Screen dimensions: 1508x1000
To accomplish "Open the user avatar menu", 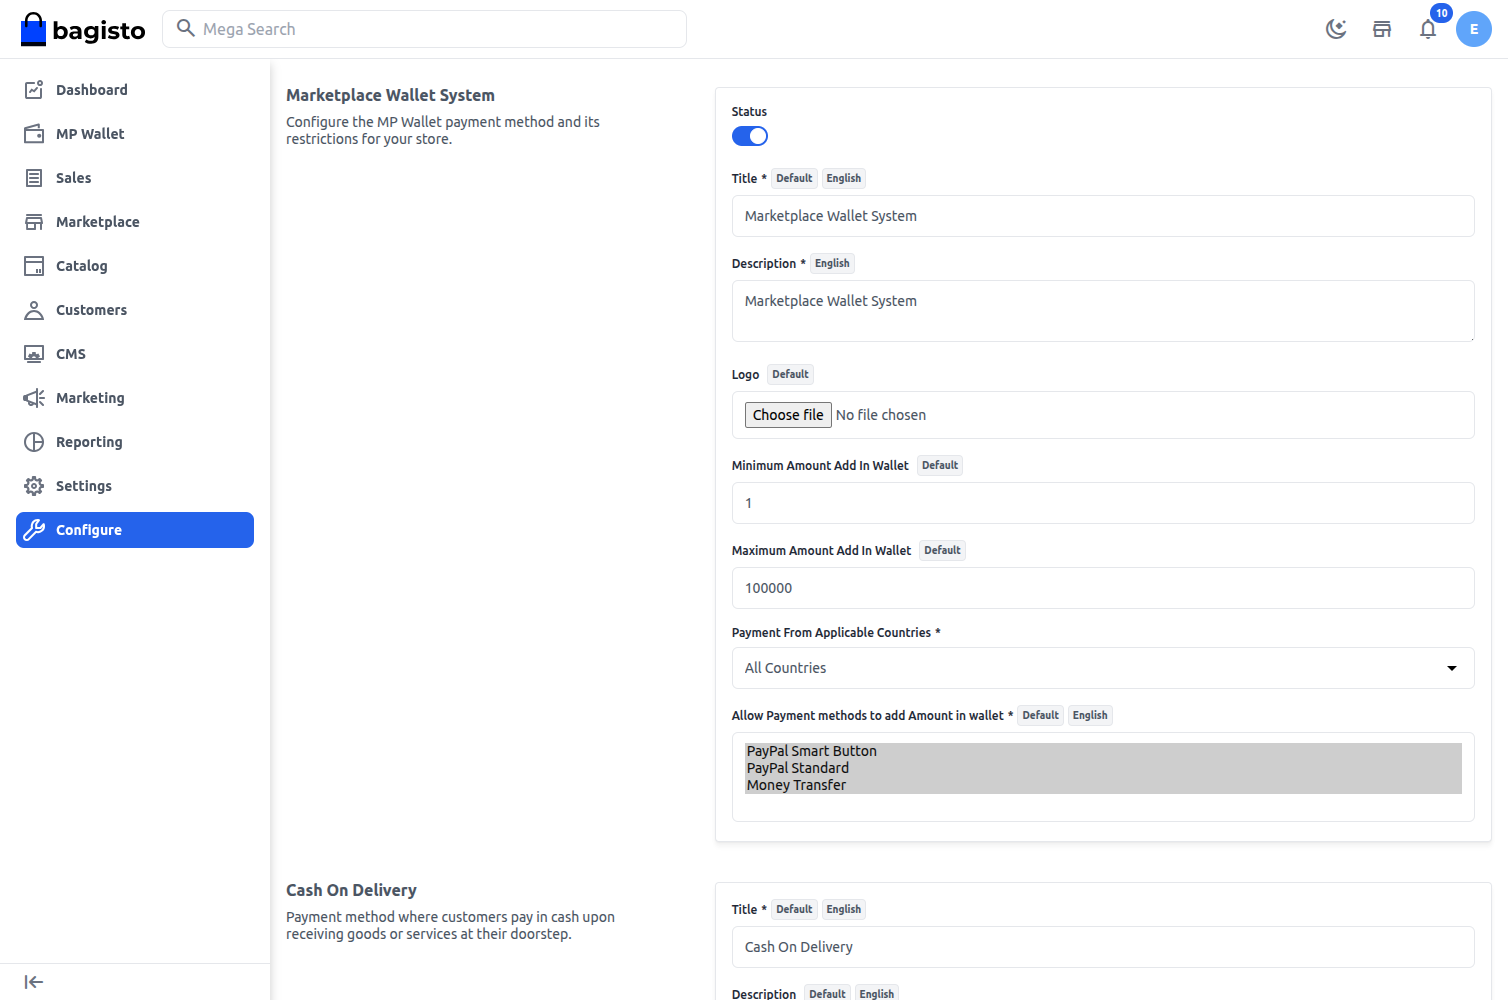I will point(1474,29).
